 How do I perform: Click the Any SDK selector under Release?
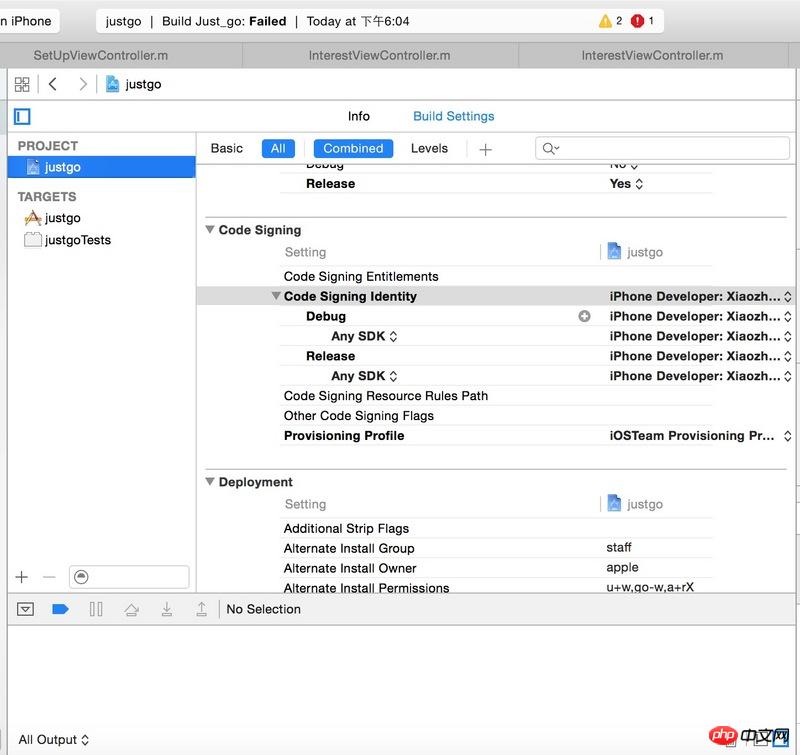(364, 376)
